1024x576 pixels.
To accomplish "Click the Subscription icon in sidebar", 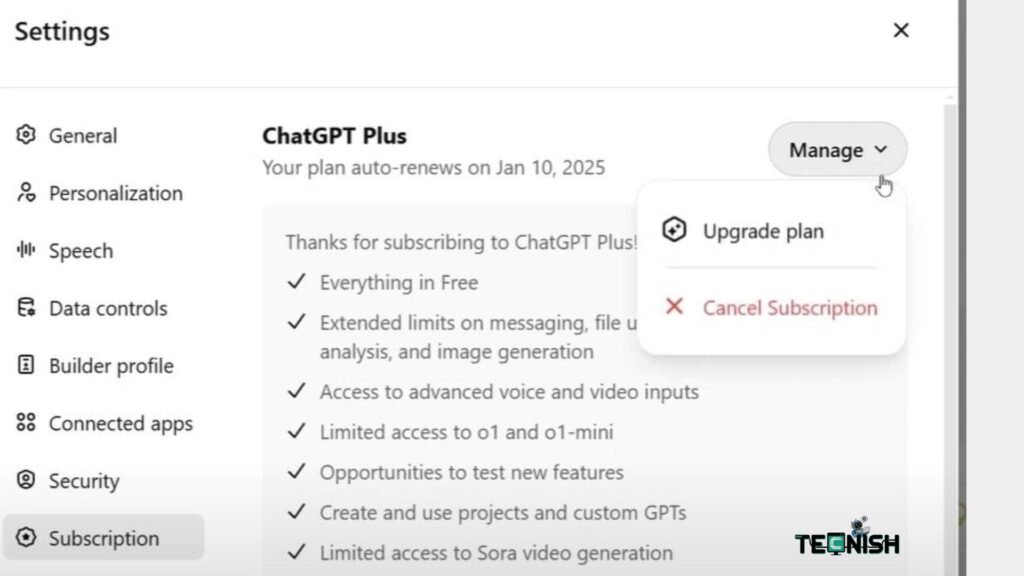I will pyautogui.click(x=26, y=538).
